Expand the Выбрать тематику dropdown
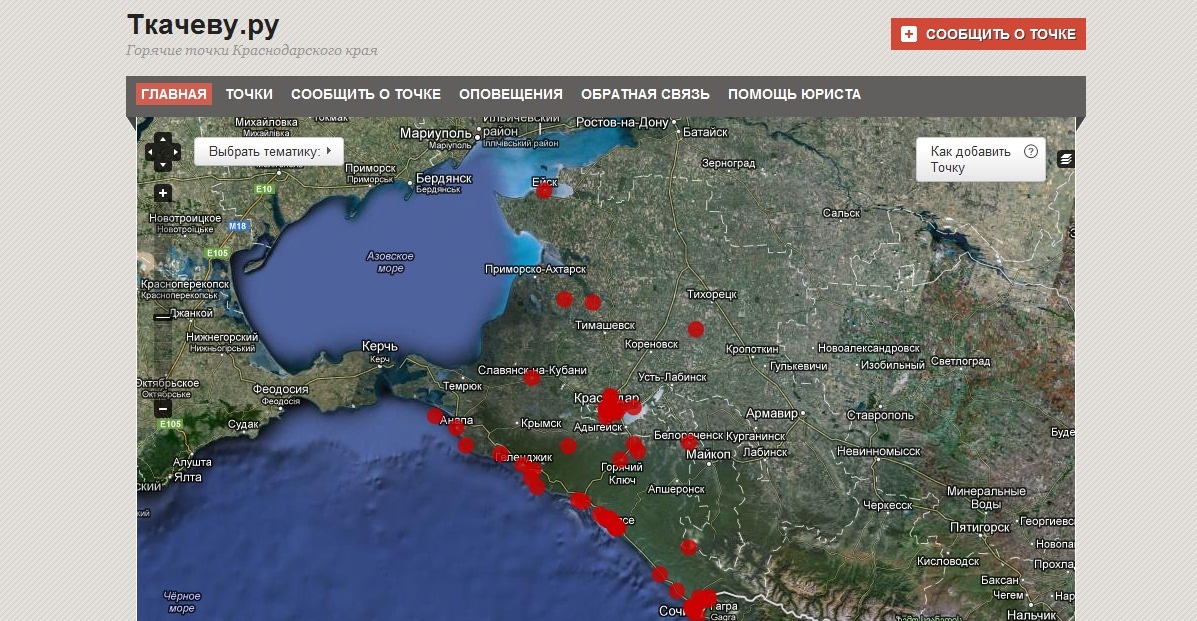Image resolution: width=1197 pixels, height=621 pixels. click(x=269, y=152)
